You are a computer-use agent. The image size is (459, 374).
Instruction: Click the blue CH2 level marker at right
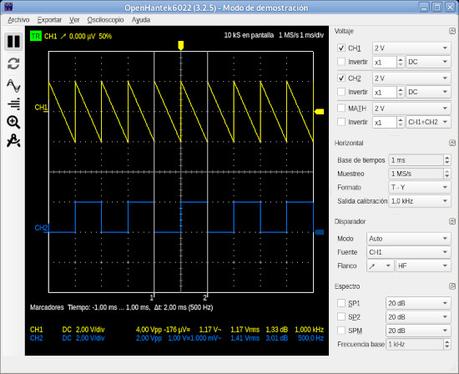click(319, 232)
